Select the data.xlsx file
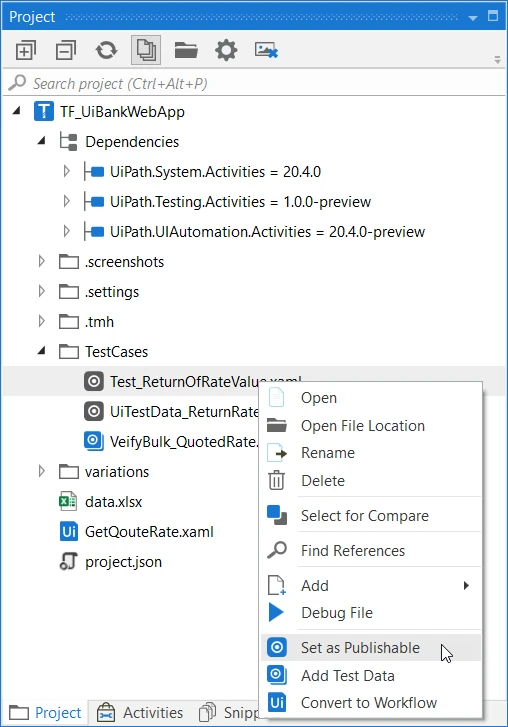 coord(114,502)
